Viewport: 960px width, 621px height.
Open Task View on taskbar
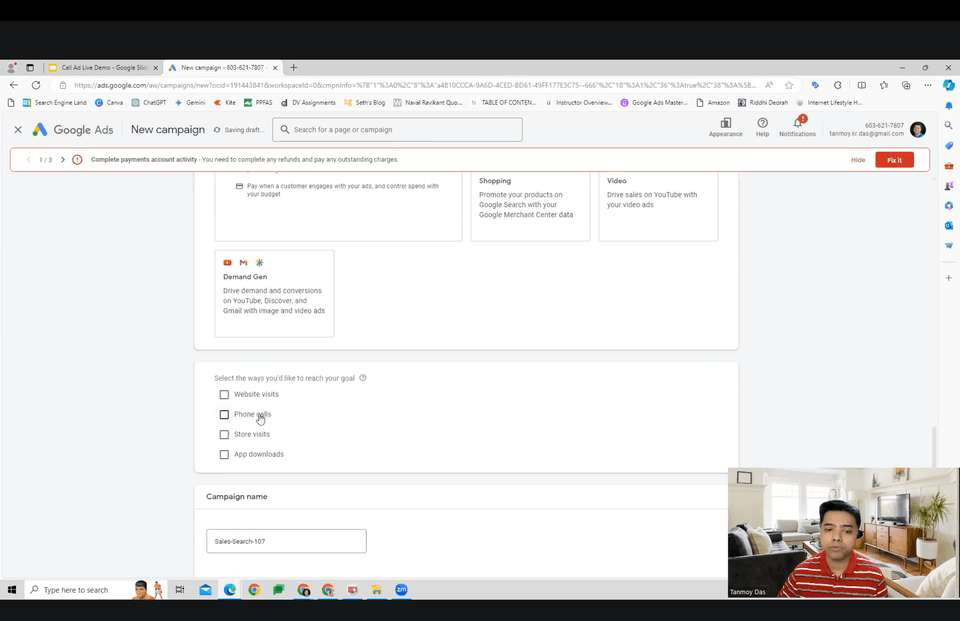(179, 590)
